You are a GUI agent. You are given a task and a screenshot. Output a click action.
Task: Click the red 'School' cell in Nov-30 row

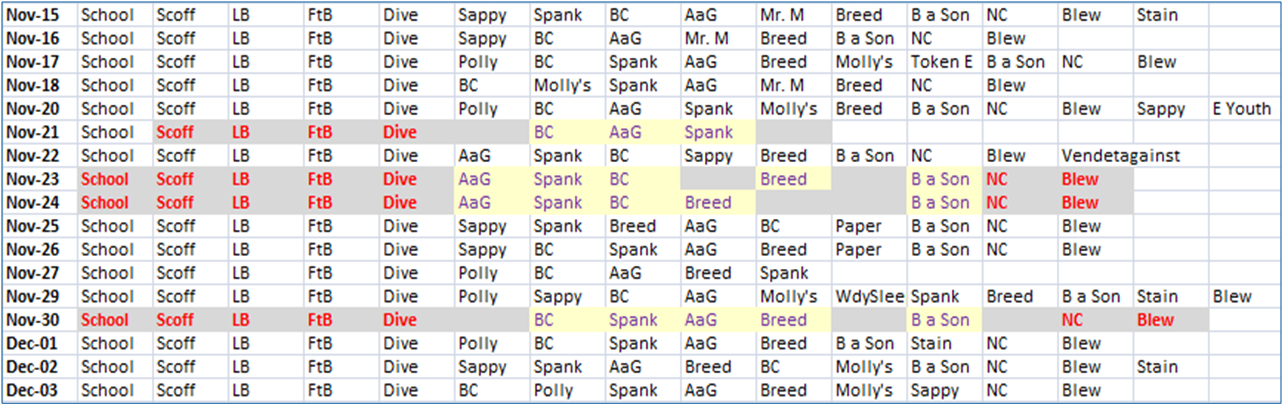[x=105, y=320]
